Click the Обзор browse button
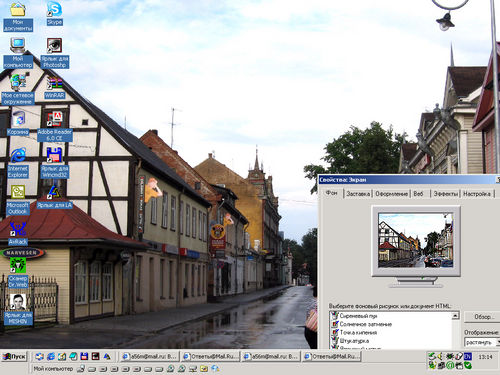The image size is (500, 375). pyautogui.click(x=482, y=317)
